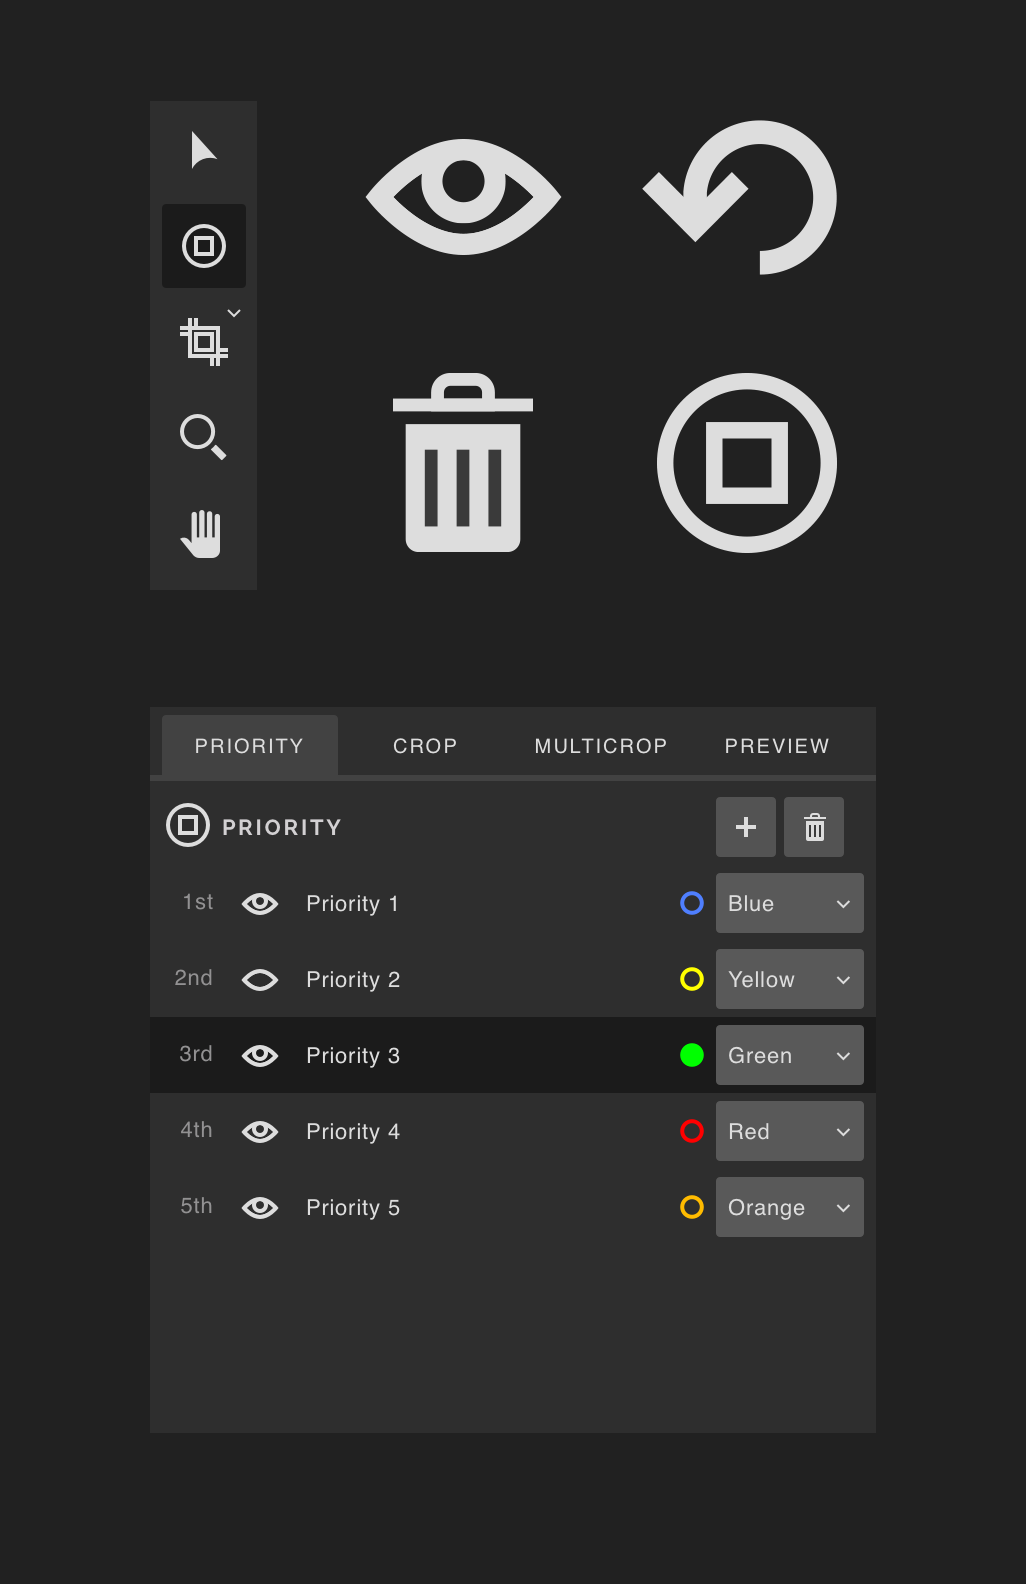Toggle visibility of Priority 5
This screenshot has height=1584, width=1026.
[x=260, y=1207]
